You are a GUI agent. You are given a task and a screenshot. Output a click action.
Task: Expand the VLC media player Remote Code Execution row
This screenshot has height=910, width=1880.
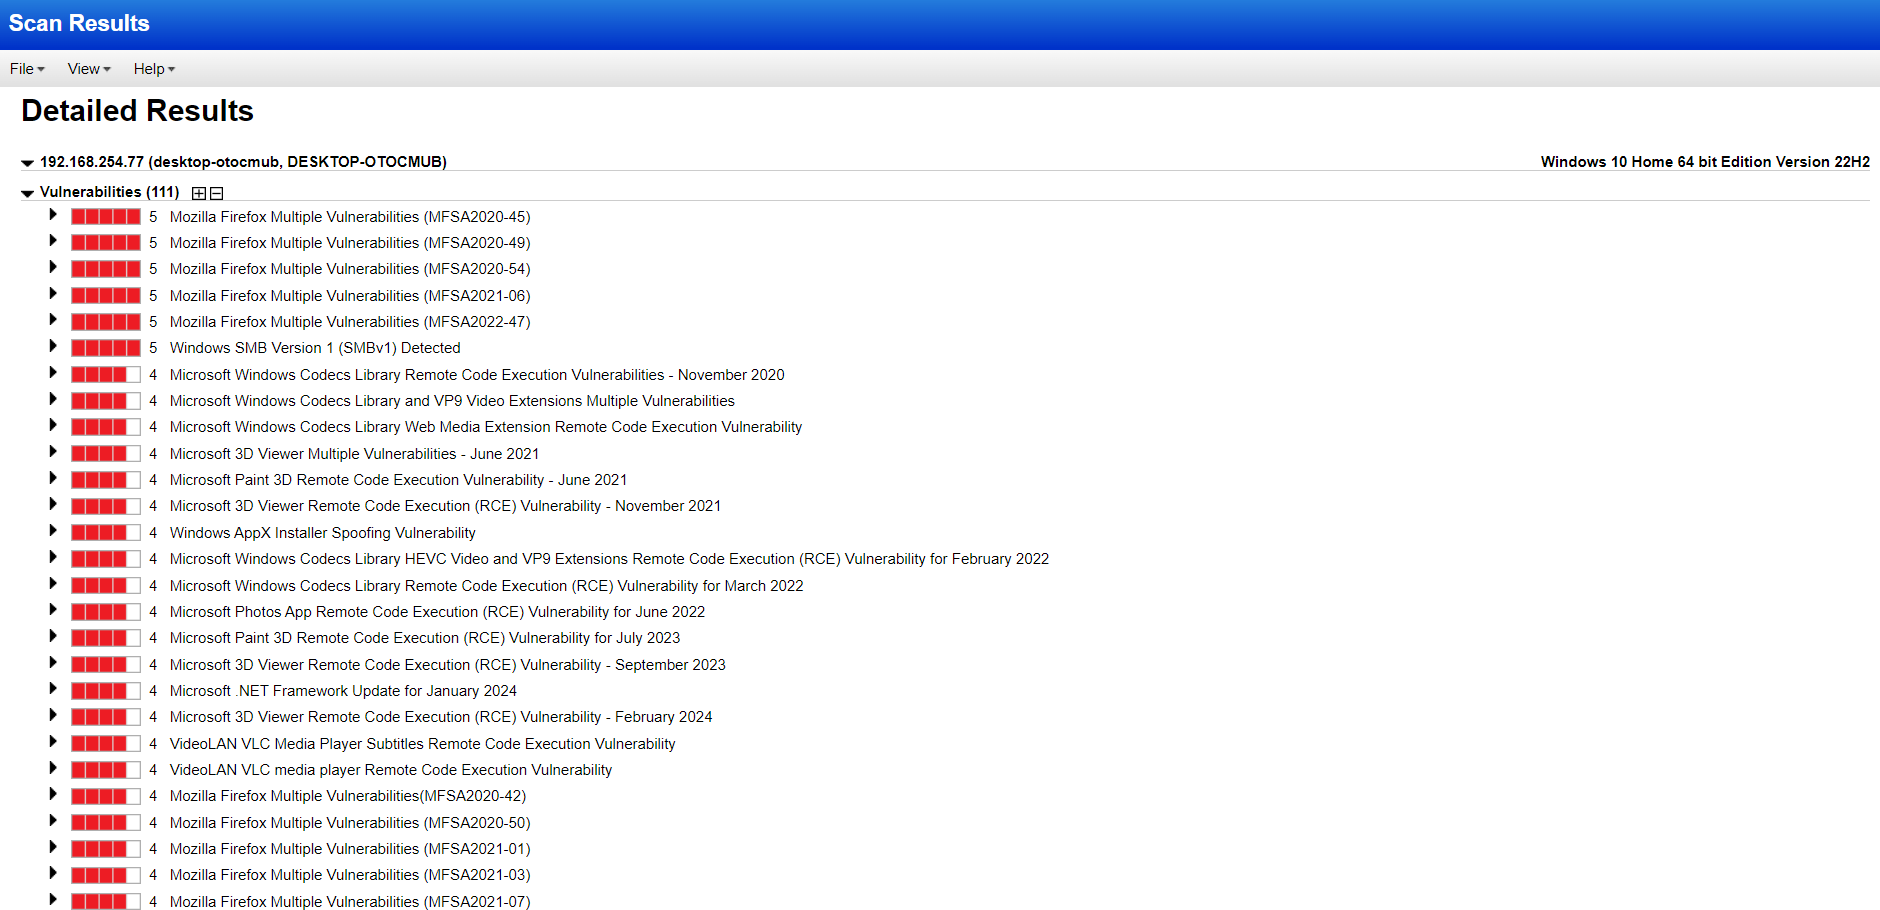(x=53, y=768)
